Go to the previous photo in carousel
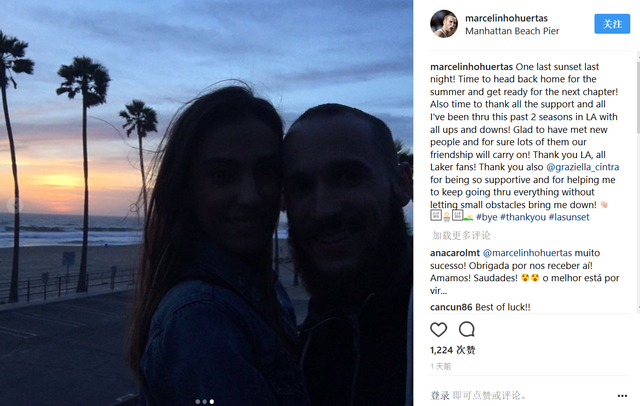640x406 pixels. click(15, 205)
